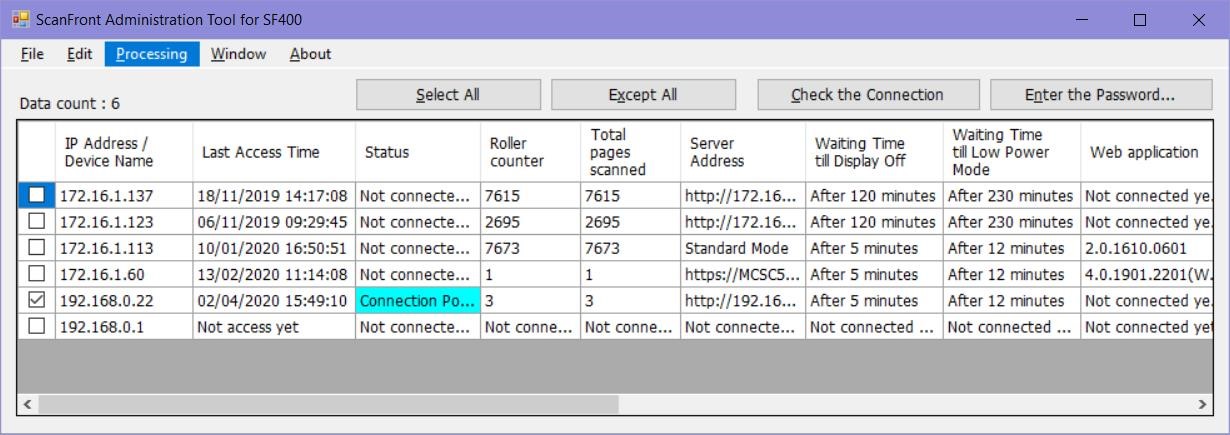Click Check the Connection button

pyautogui.click(x=867, y=95)
